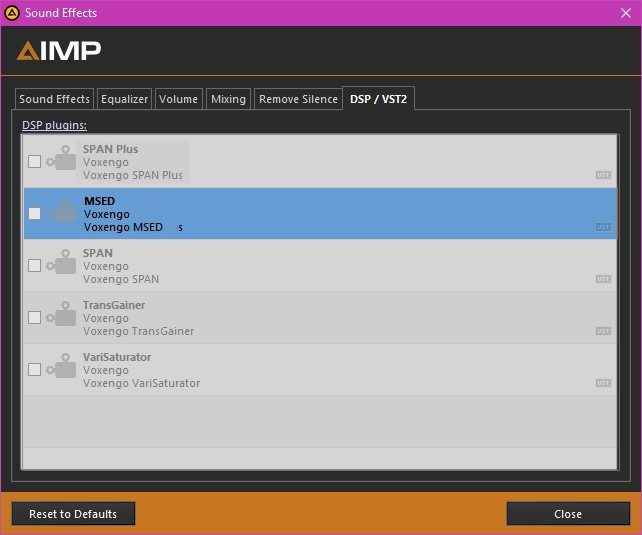Open the Equalizer tab
This screenshot has width=642, height=535.
pos(124,99)
